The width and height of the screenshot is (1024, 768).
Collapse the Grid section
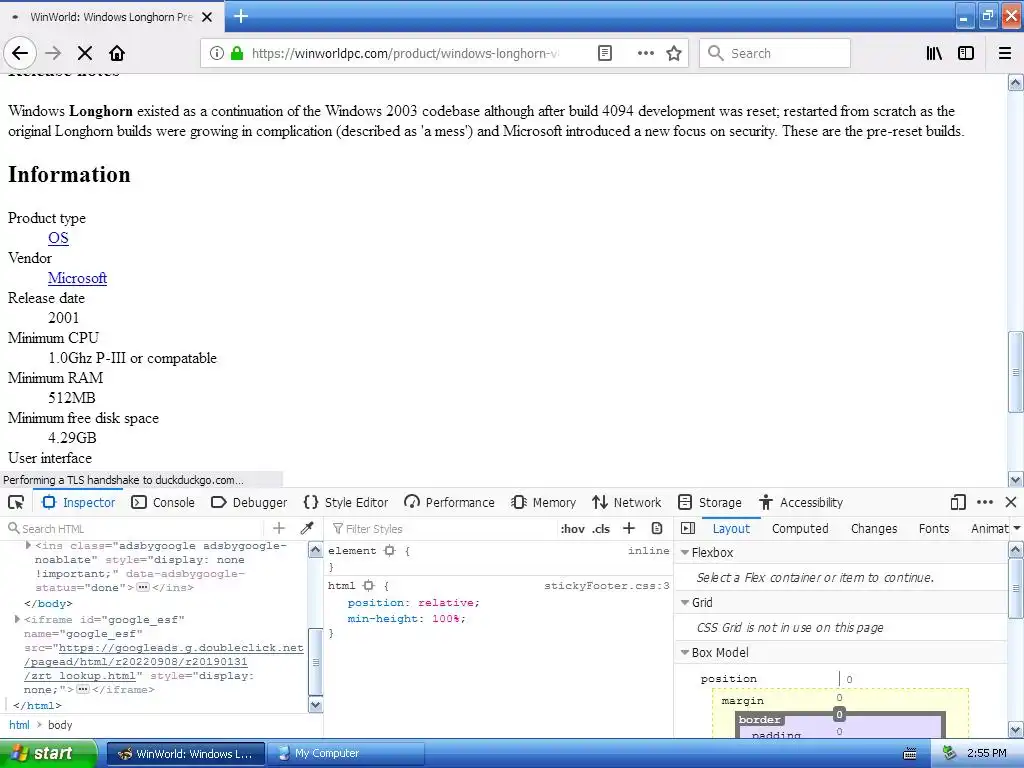click(685, 602)
